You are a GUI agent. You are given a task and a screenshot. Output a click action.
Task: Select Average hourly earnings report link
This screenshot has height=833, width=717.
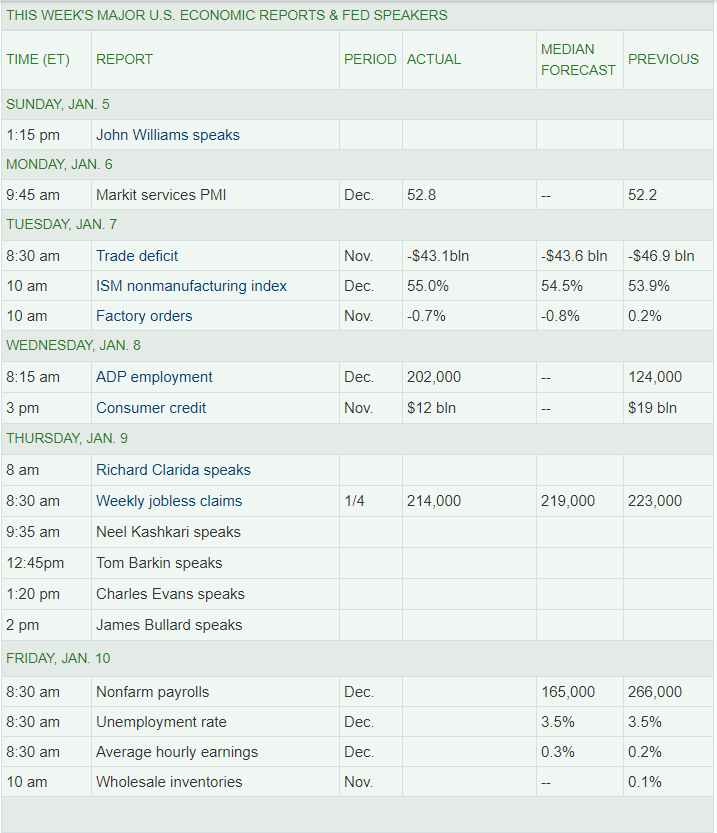tap(177, 752)
